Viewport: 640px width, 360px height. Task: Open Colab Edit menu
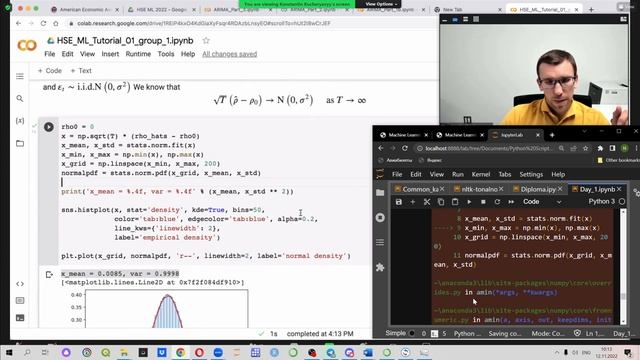tap(67, 54)
